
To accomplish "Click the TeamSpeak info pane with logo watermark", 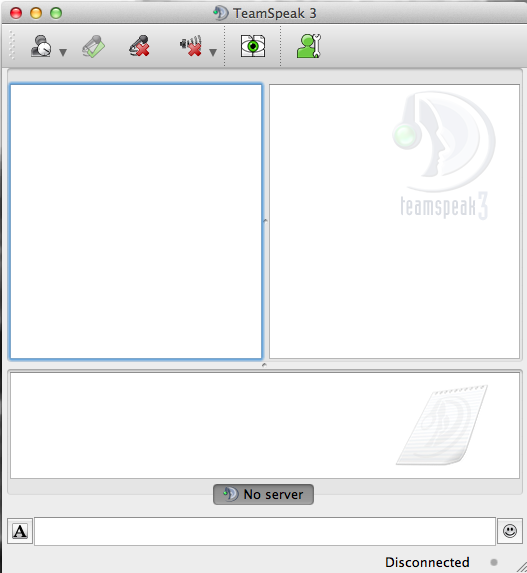I will [394, 221].
